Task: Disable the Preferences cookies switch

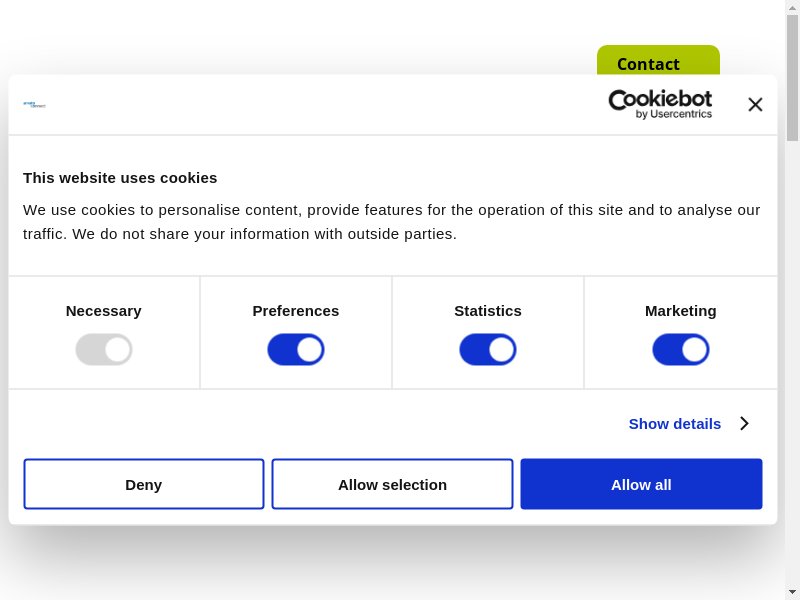Action: click(x=296, y=349)
